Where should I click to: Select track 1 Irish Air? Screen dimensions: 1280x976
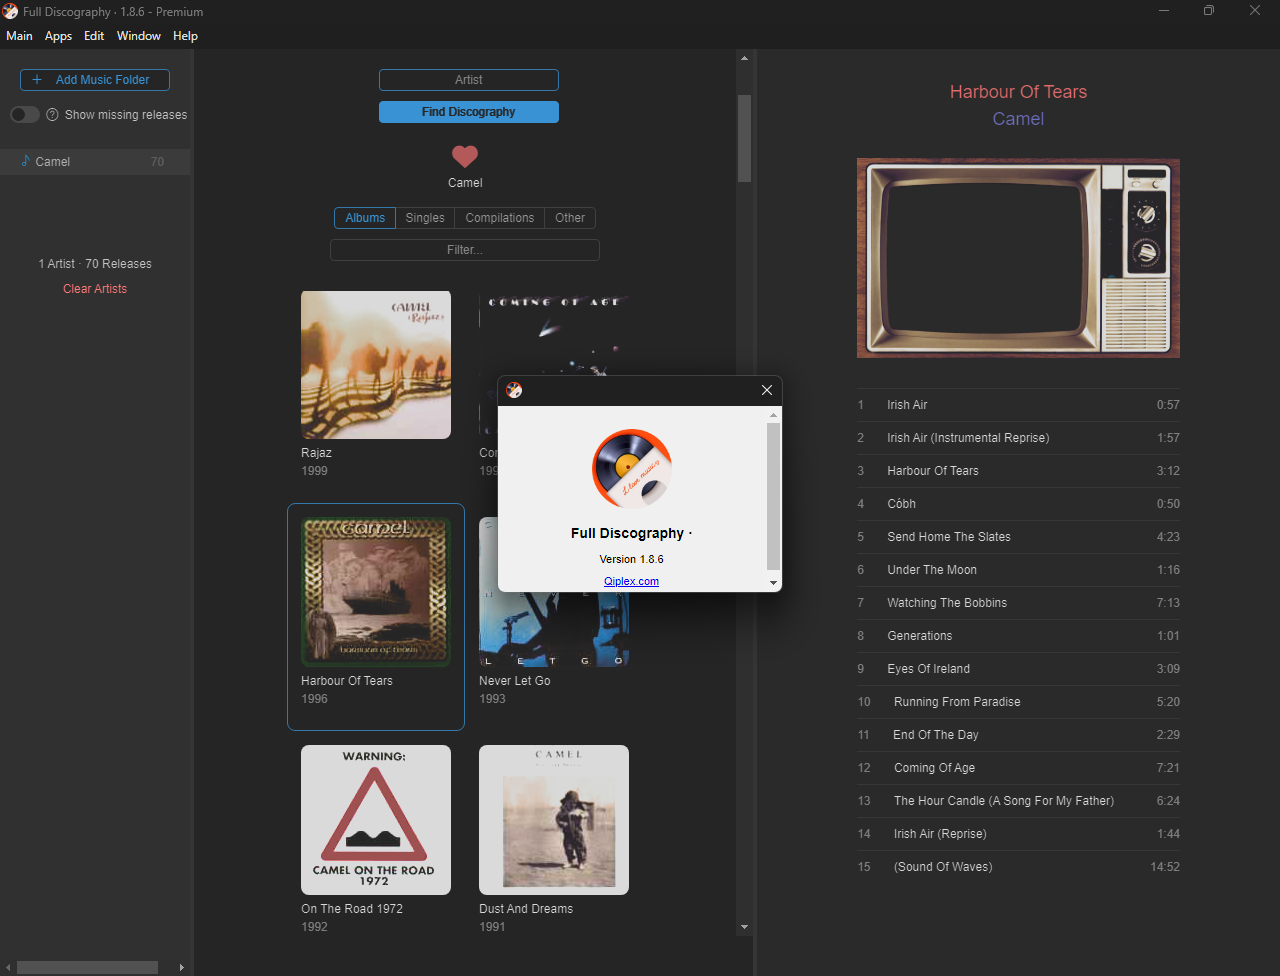pyautogui.click(x=1018, y=405)
